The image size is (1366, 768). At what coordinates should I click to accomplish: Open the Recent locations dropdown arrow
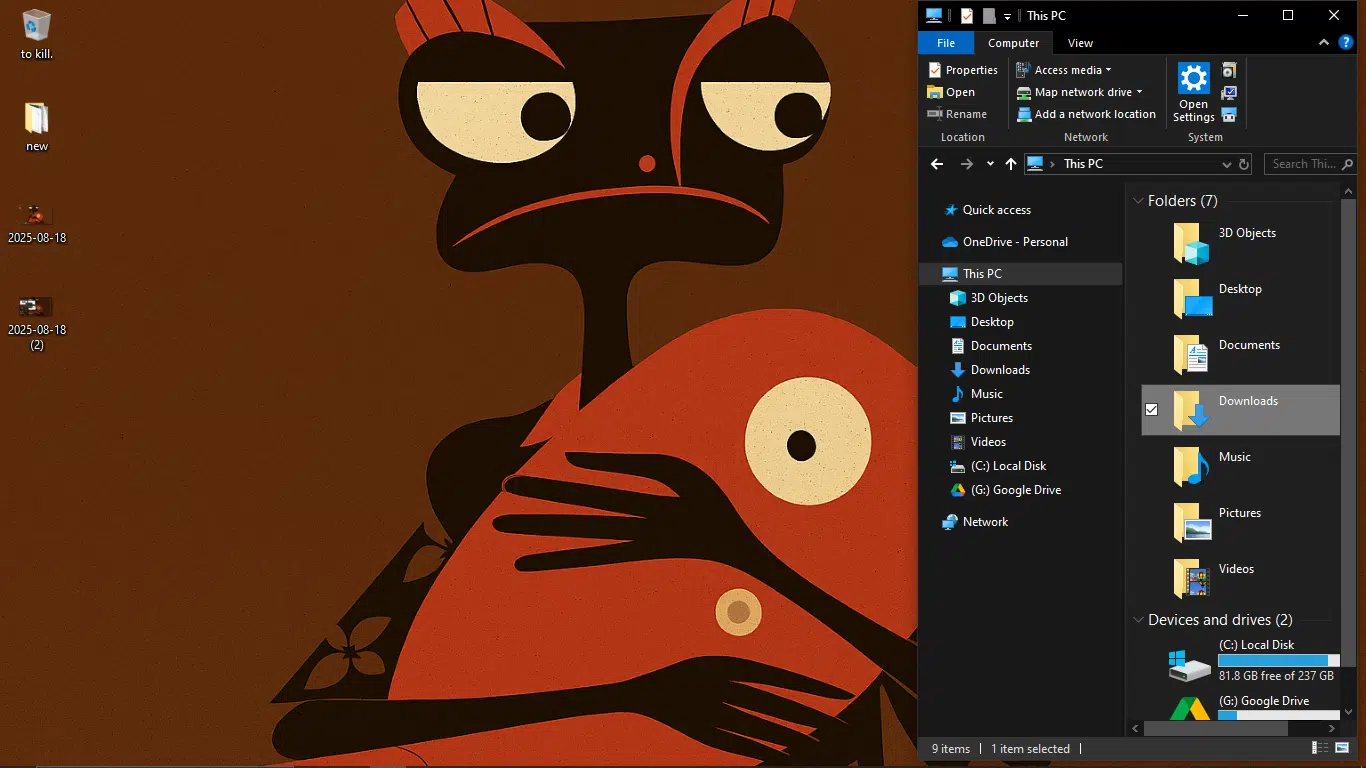pyautogui.click(x=990, y=164)
